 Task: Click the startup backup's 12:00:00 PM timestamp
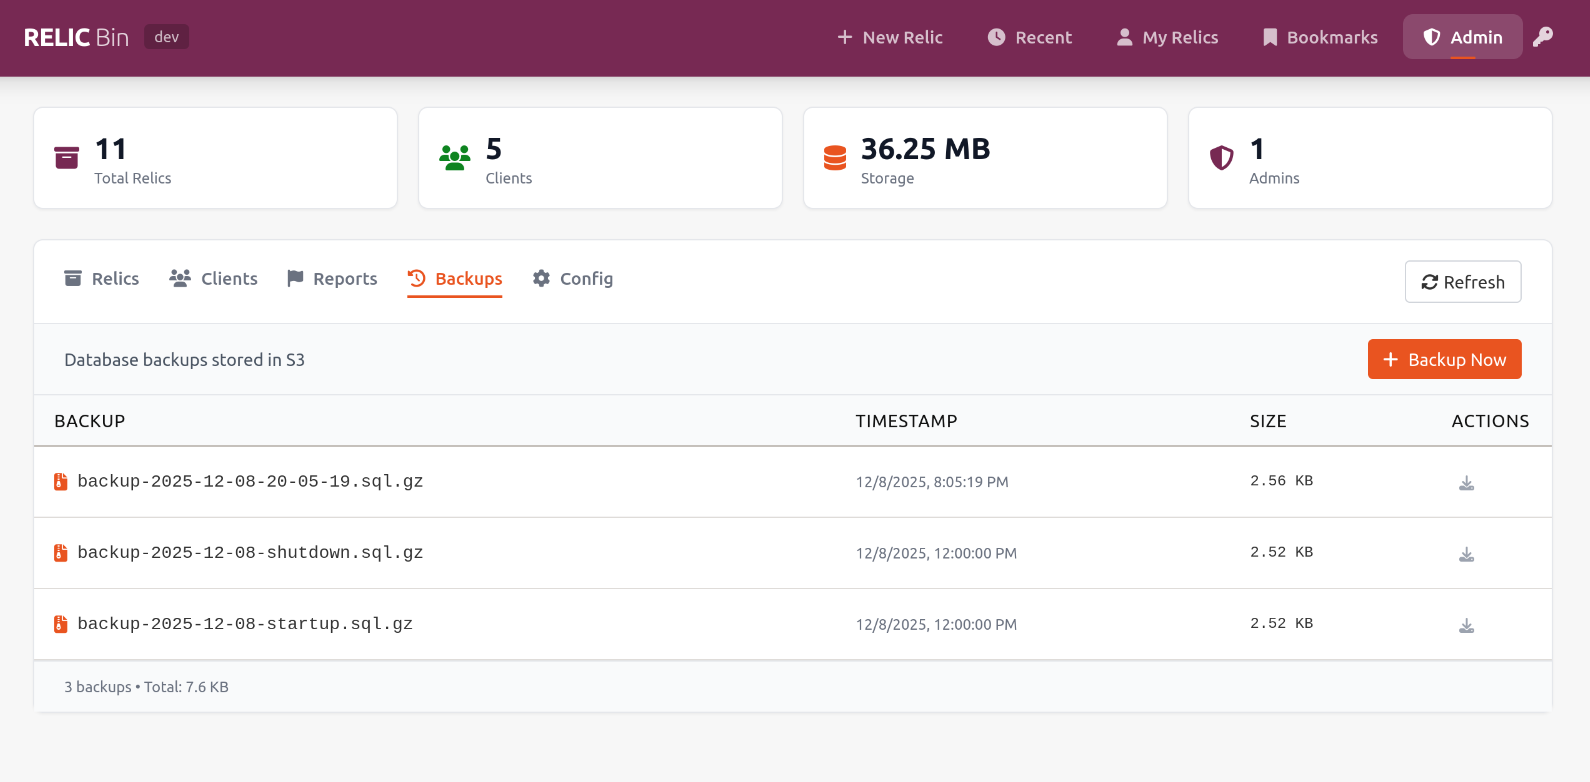pyautogui.click(x=936, y=624)
